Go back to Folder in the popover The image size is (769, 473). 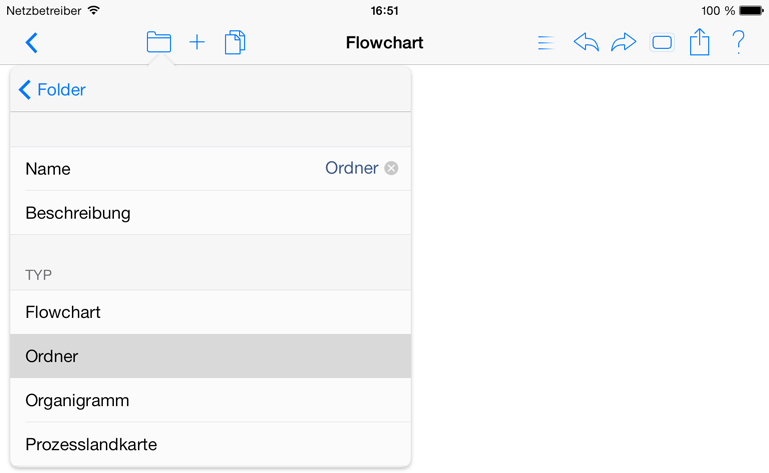[52, 90]
